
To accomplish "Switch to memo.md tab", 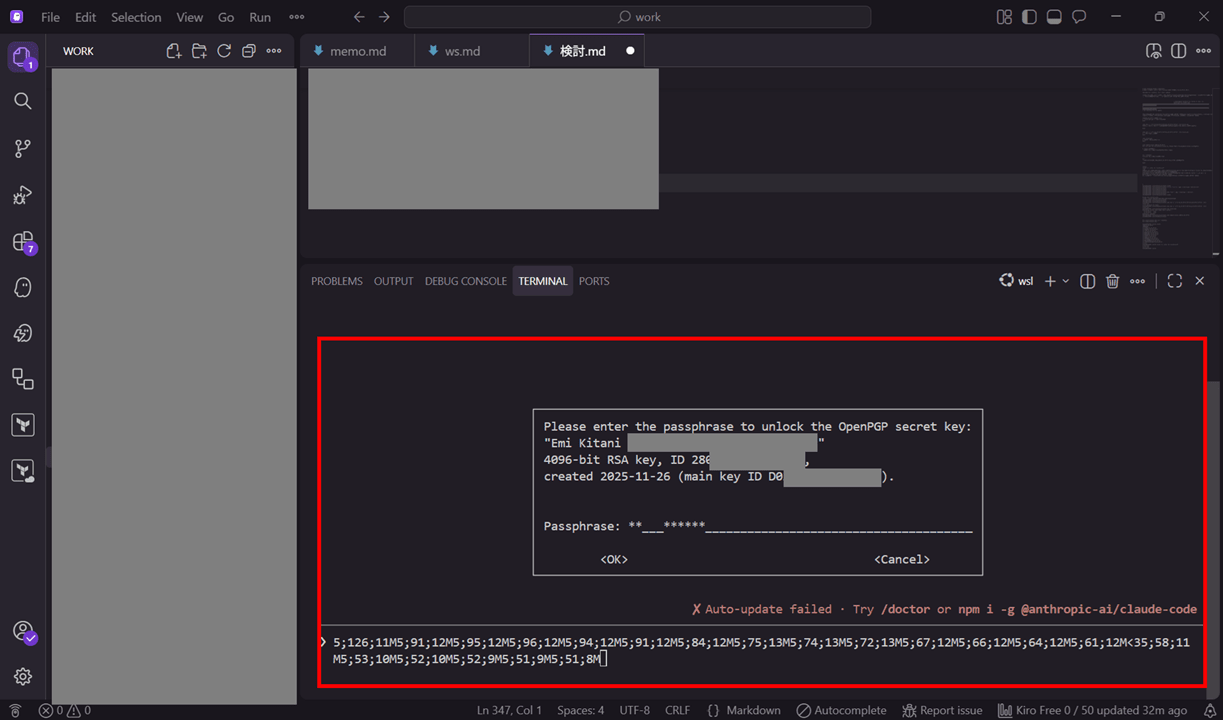I will pyautogui.click(x=357, y=51).
